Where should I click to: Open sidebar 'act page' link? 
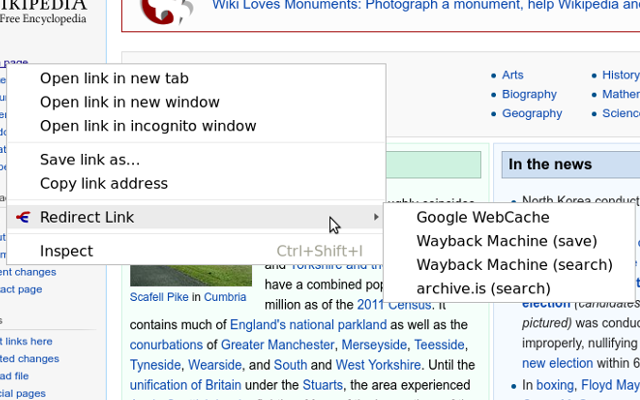tap(21, 289)
